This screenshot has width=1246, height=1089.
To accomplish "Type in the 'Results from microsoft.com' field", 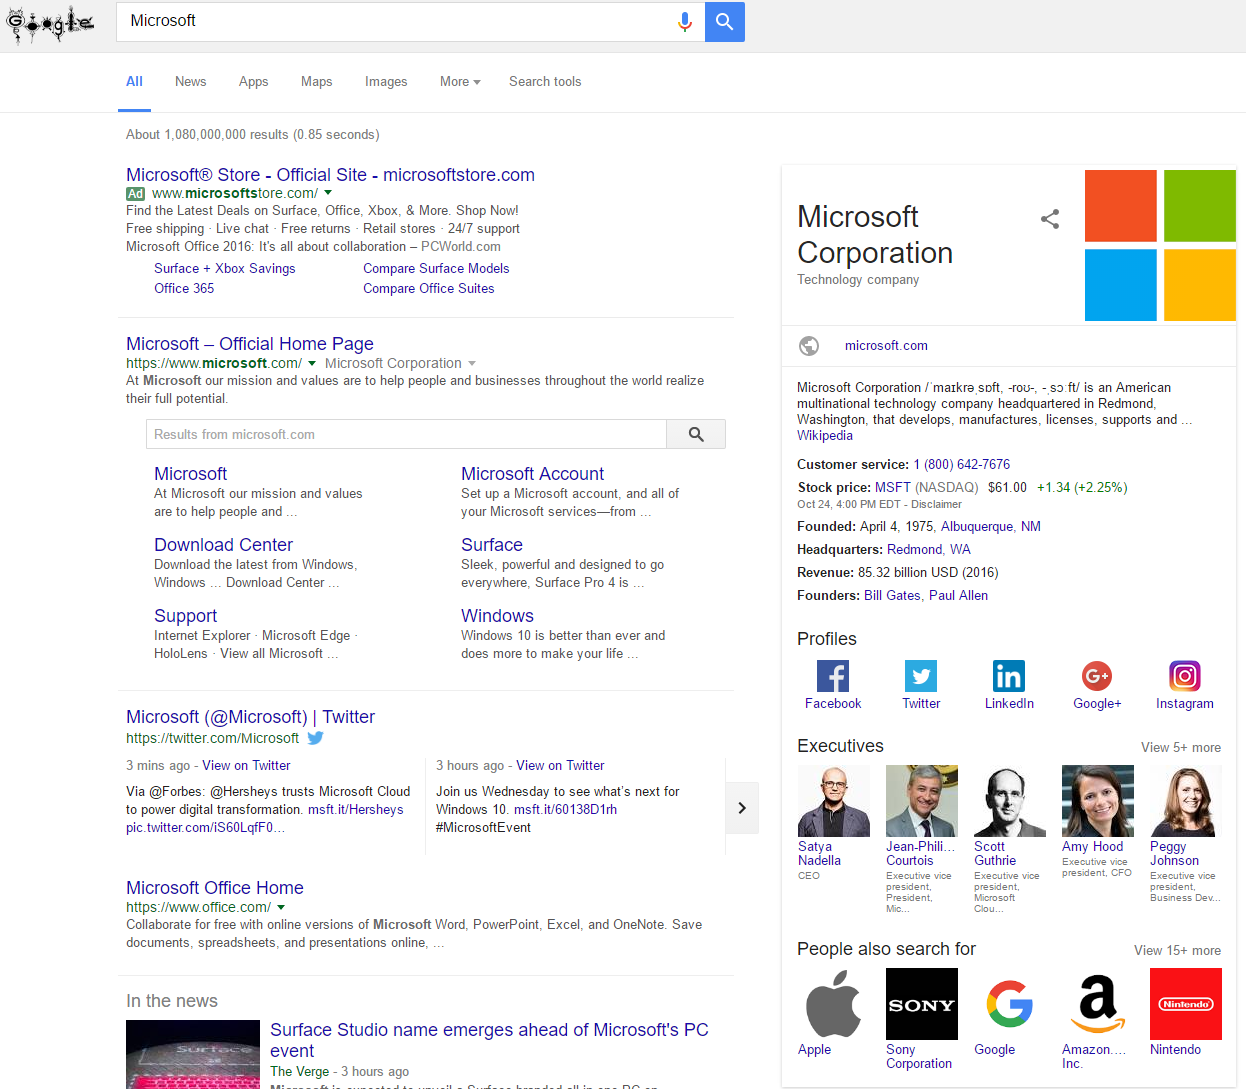I will (406, 435).
